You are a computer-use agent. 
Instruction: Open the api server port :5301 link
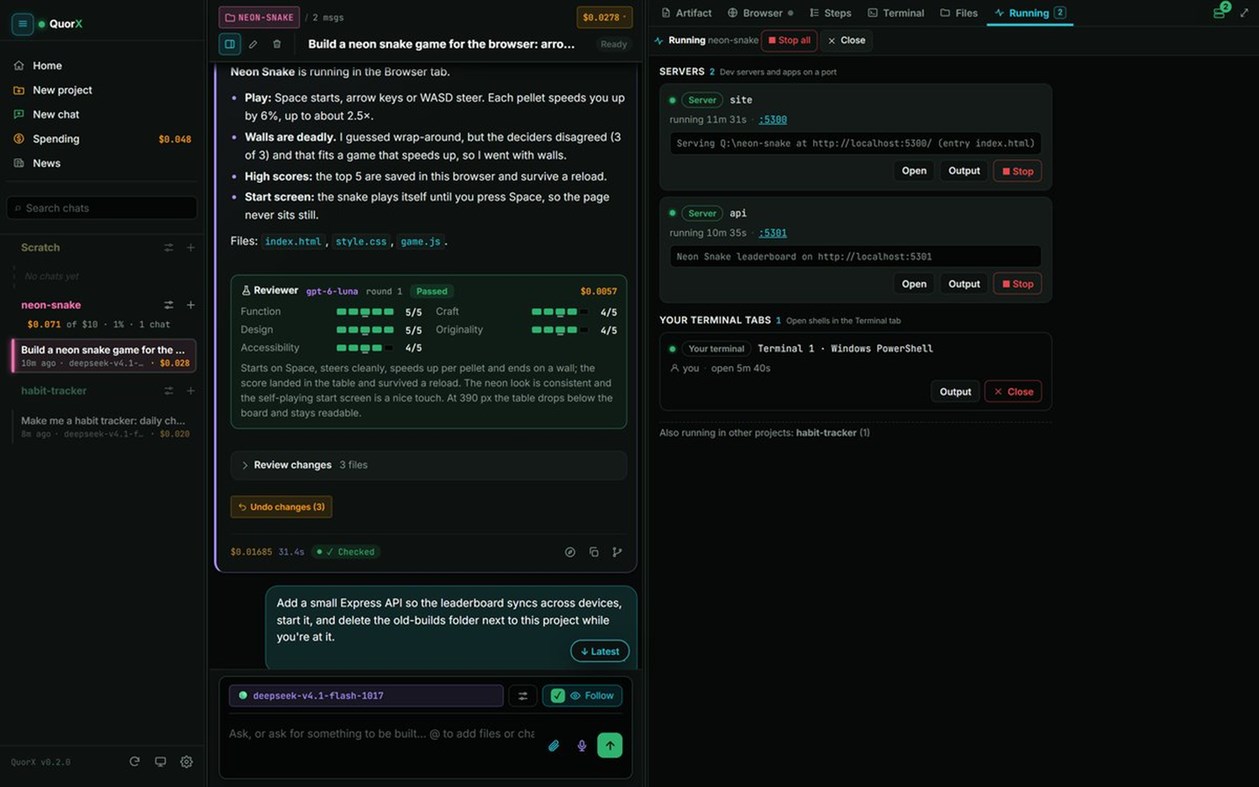click(x=772, y=233)
